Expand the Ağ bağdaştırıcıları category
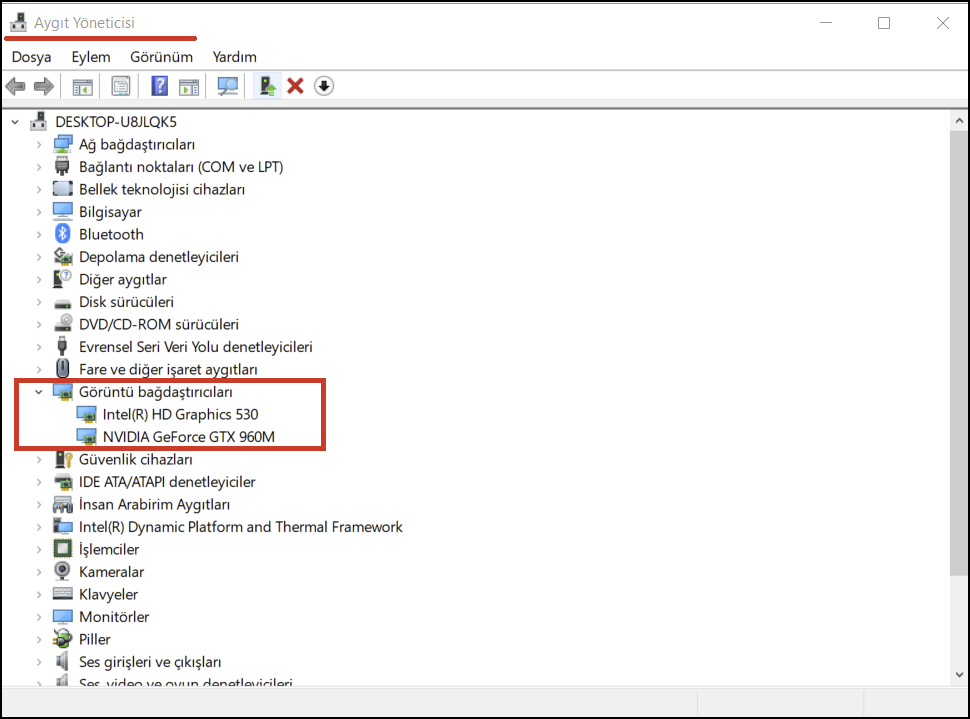The image size is (970, 719). pos(39,144)
